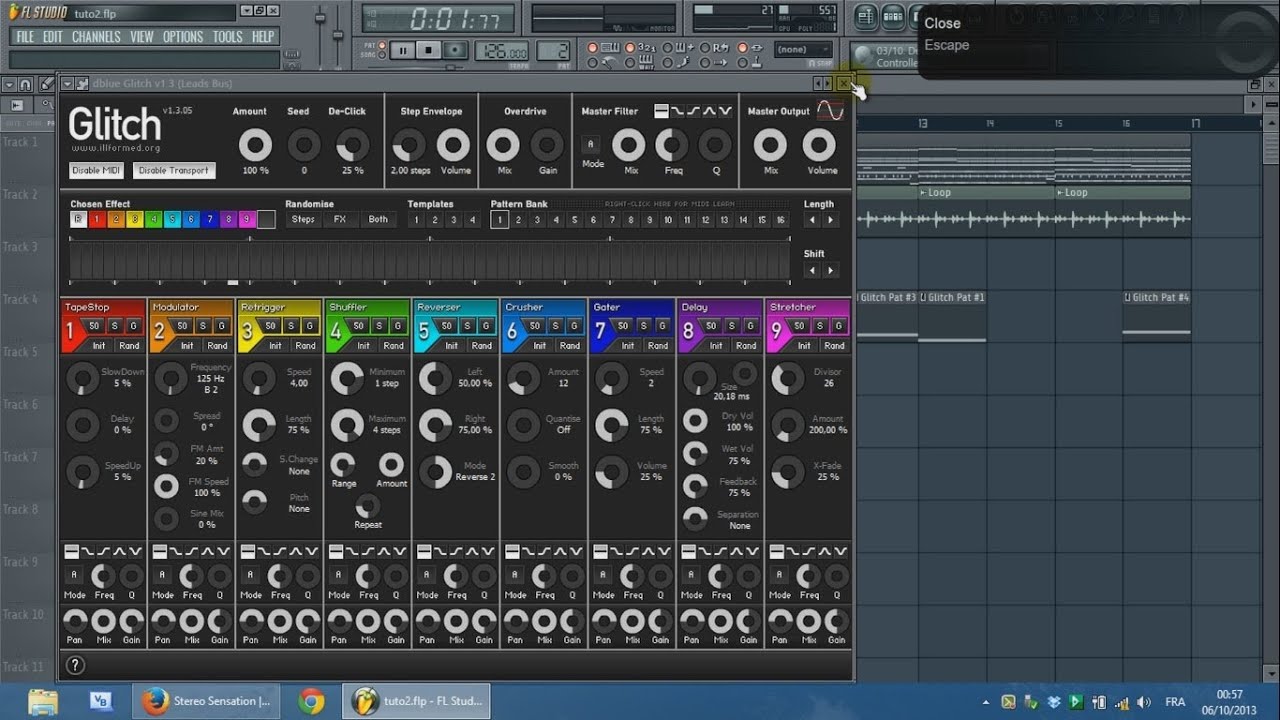Toggle the Disable Transport button
Viewport: 1280px width, 720px height.
[x=174, y=171]
